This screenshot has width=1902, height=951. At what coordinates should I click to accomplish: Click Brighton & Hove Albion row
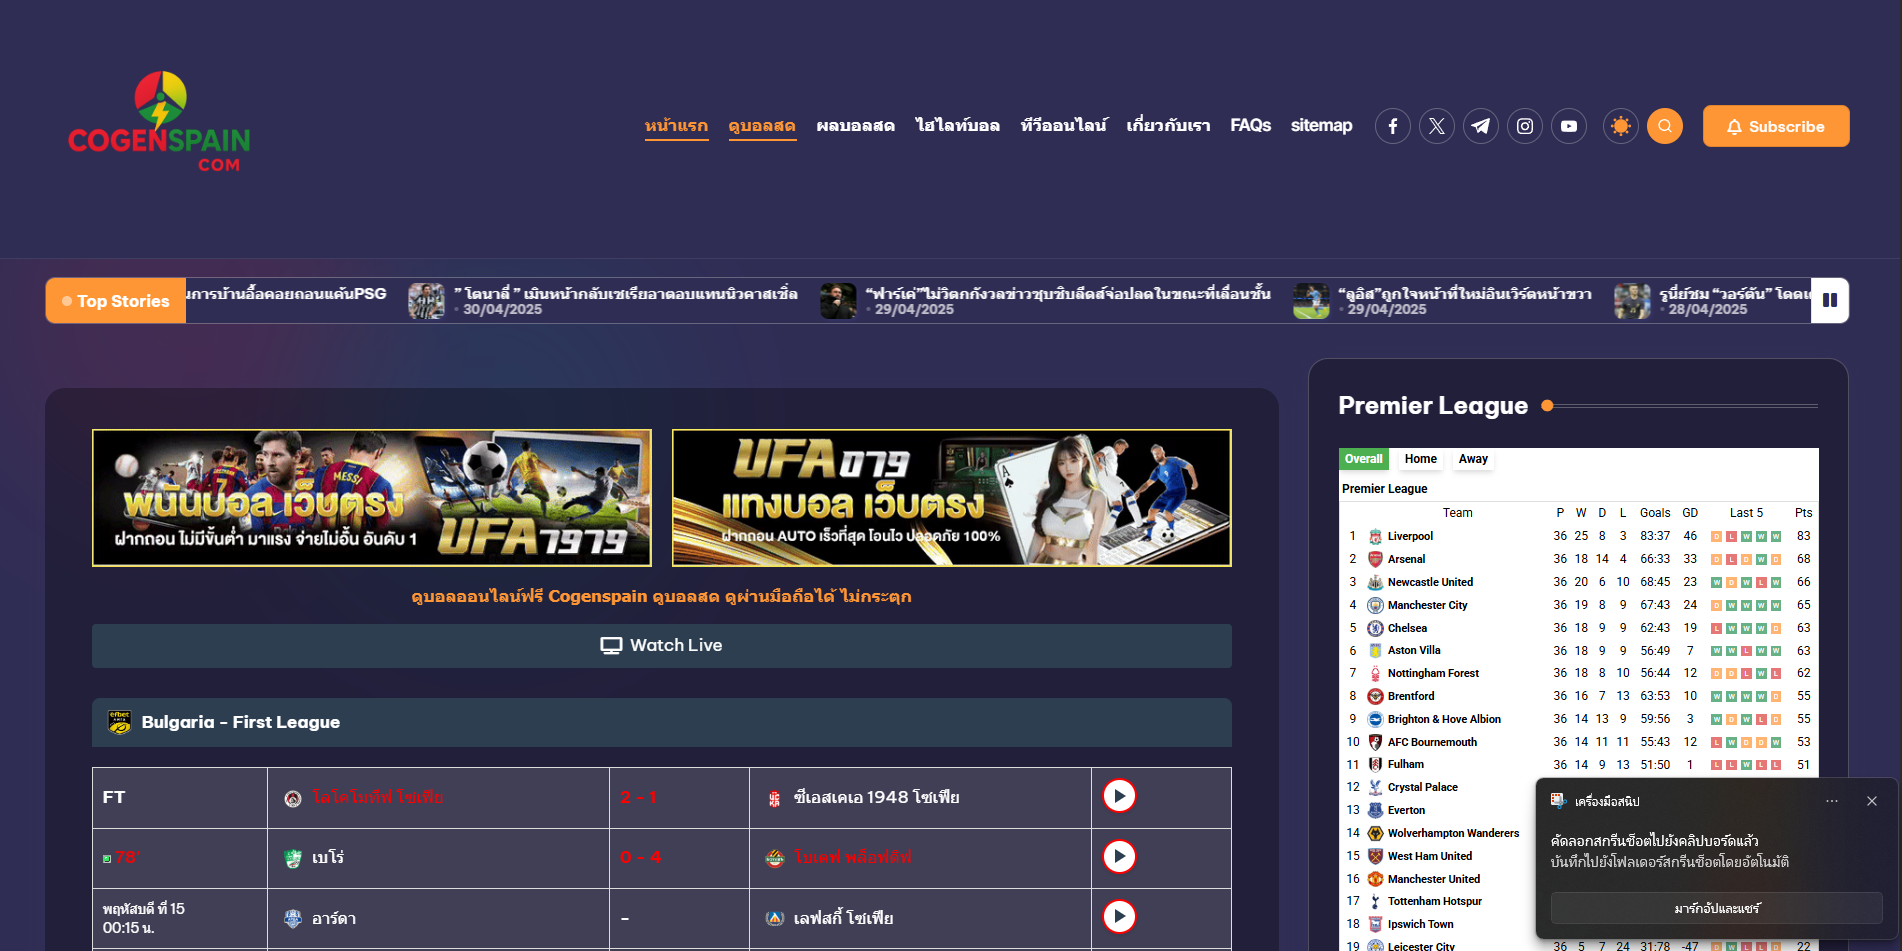(x=1578, y=719)
